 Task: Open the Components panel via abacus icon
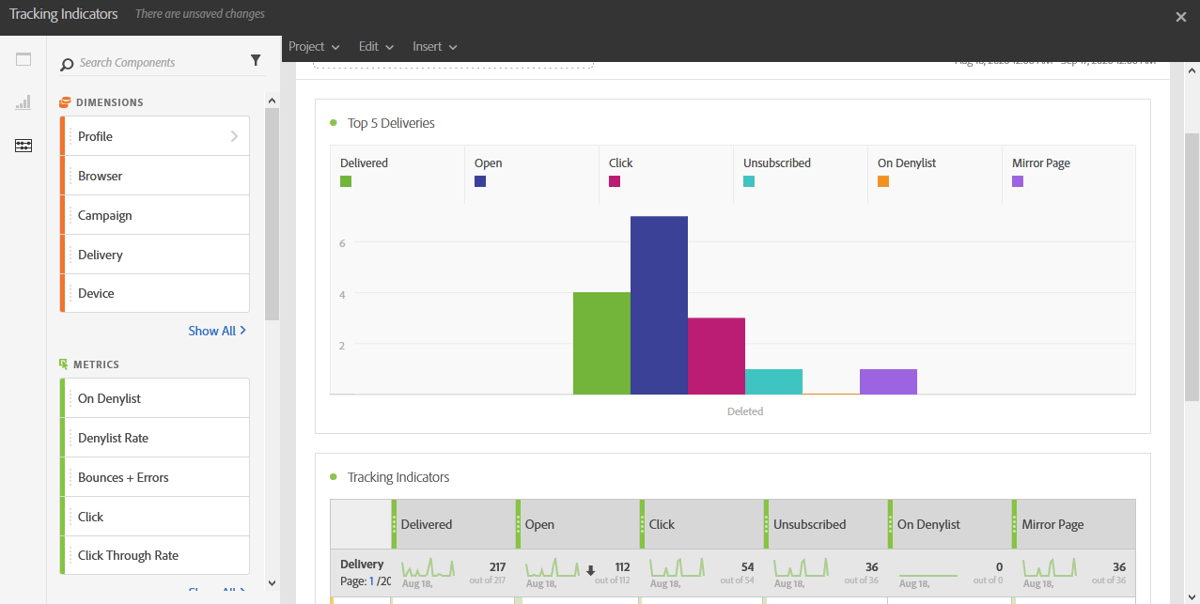coord(23,145)
